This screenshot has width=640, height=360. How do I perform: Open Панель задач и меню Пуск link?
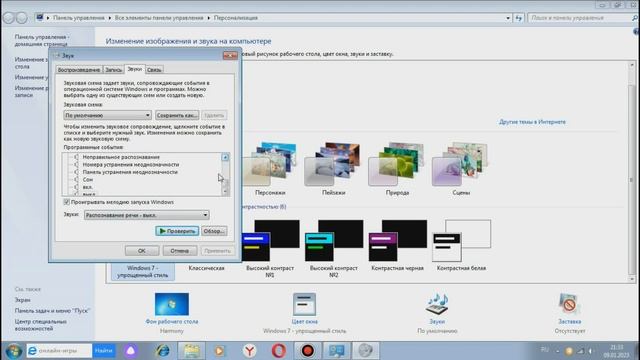[52, 311]
